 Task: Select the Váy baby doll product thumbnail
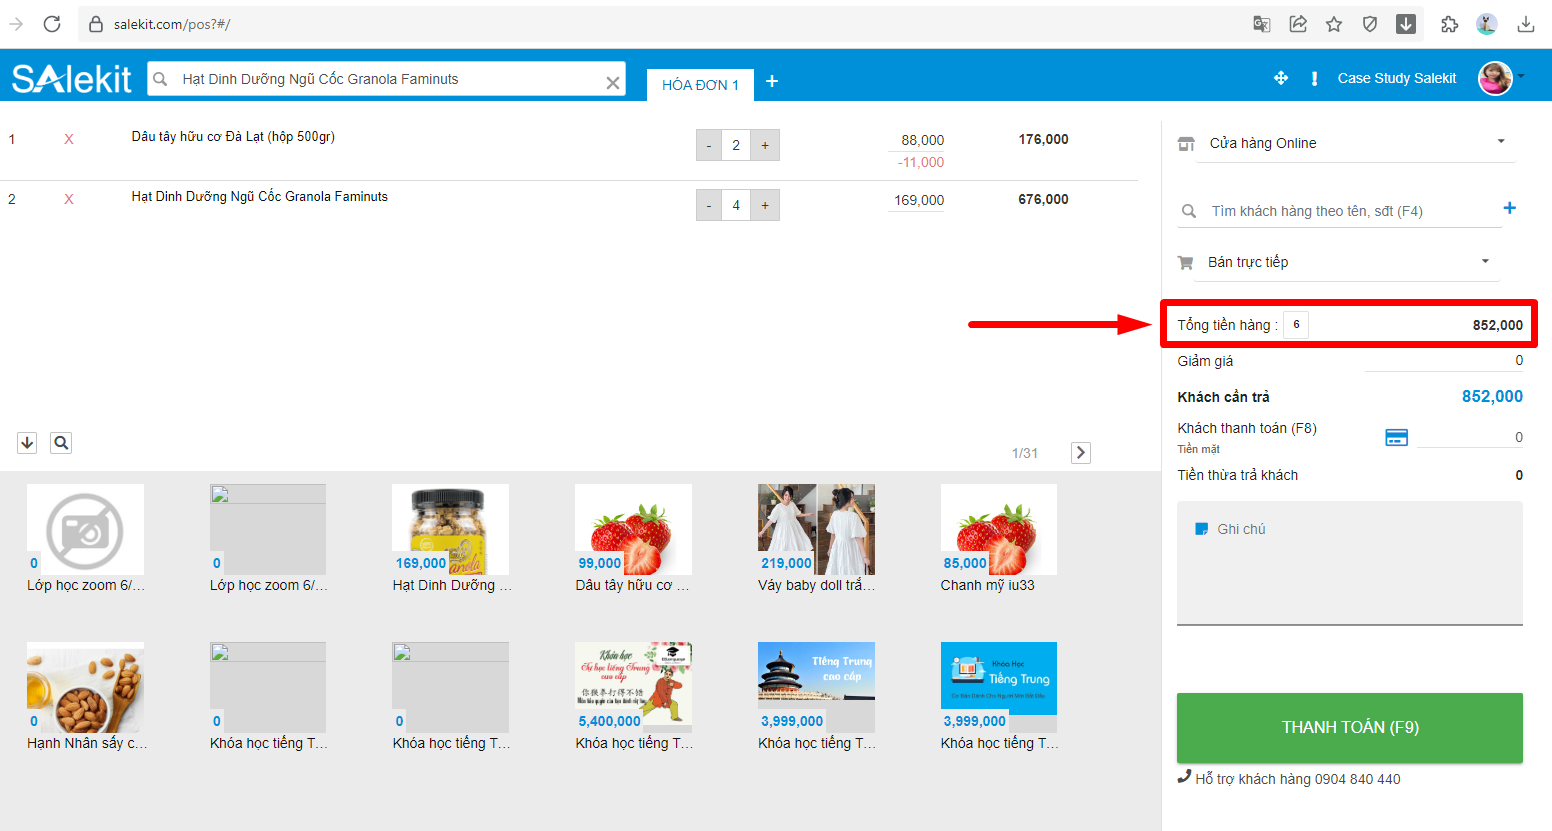(x=816, y=530)
